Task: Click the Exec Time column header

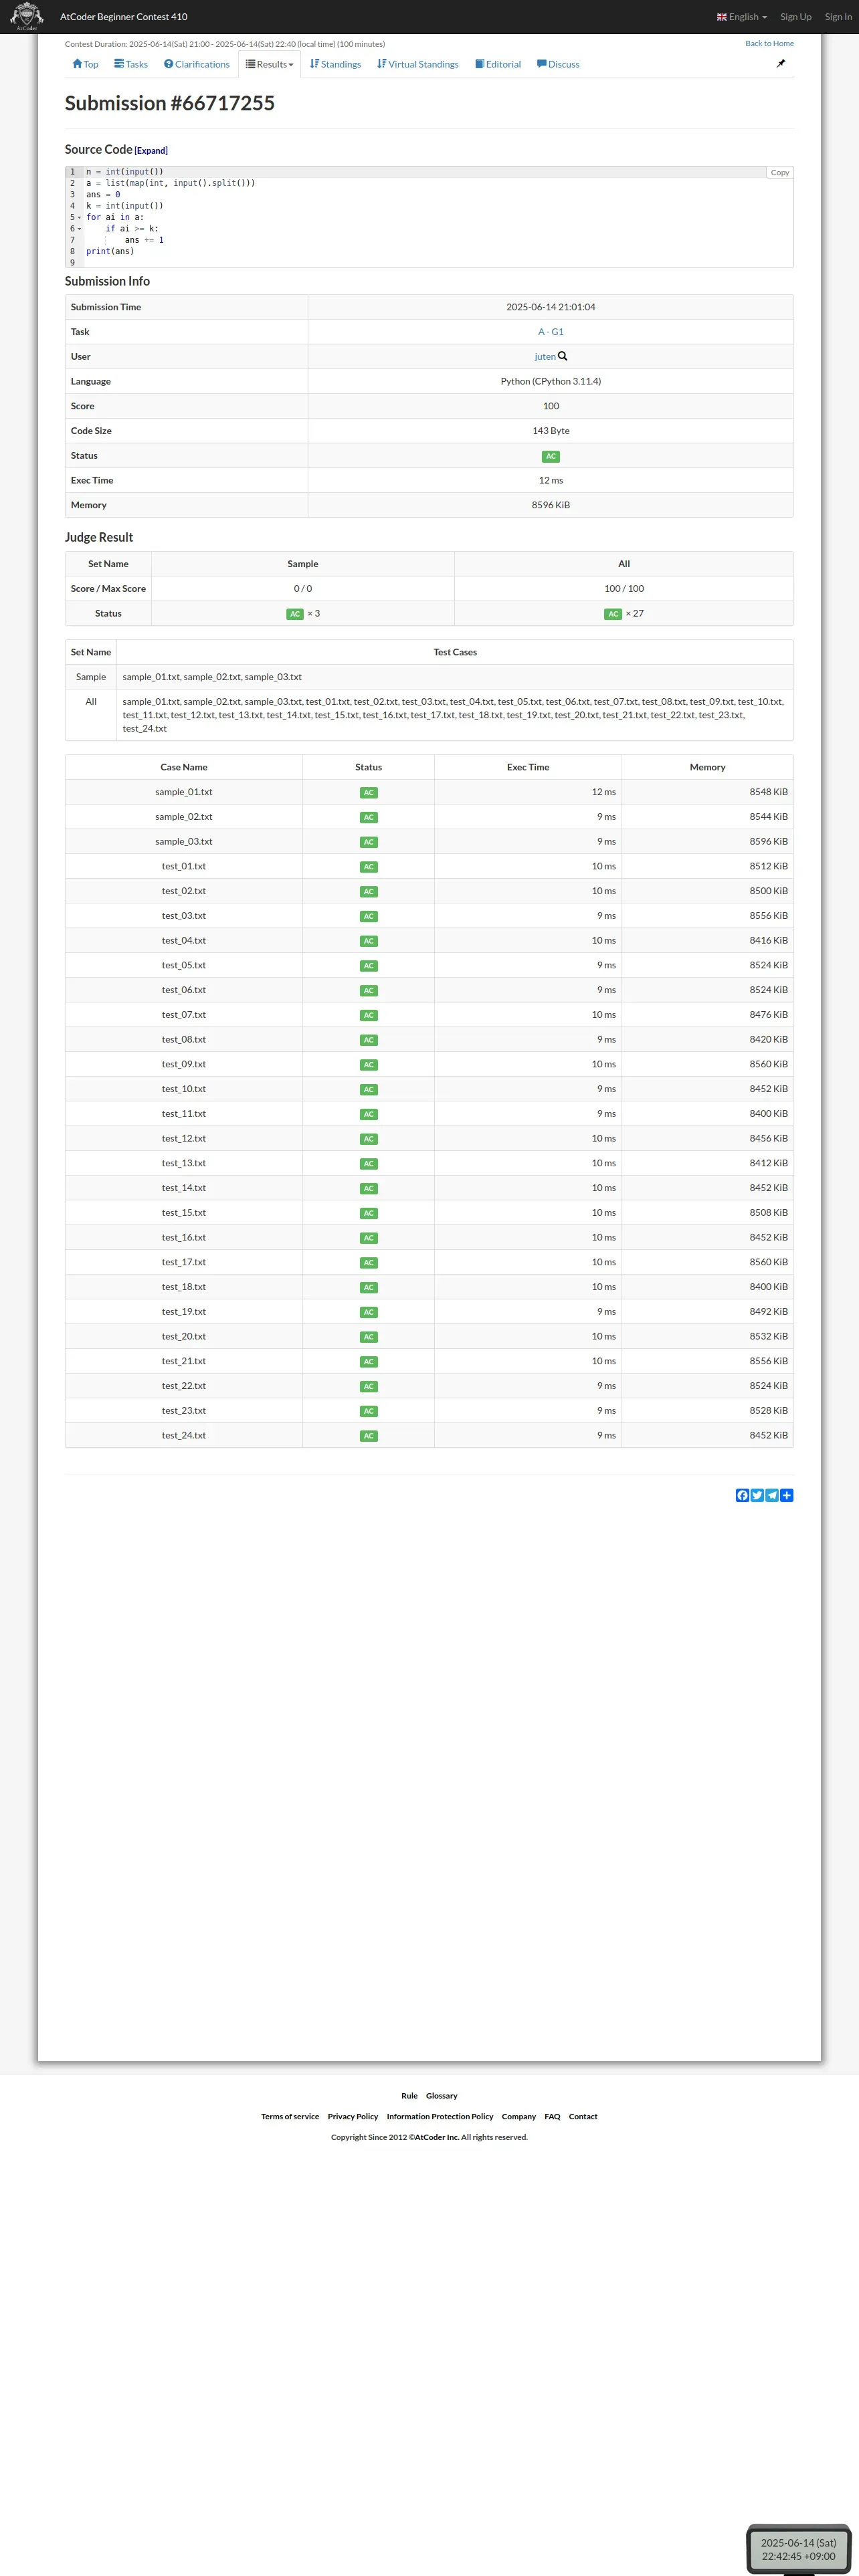Action: [528, 767]
